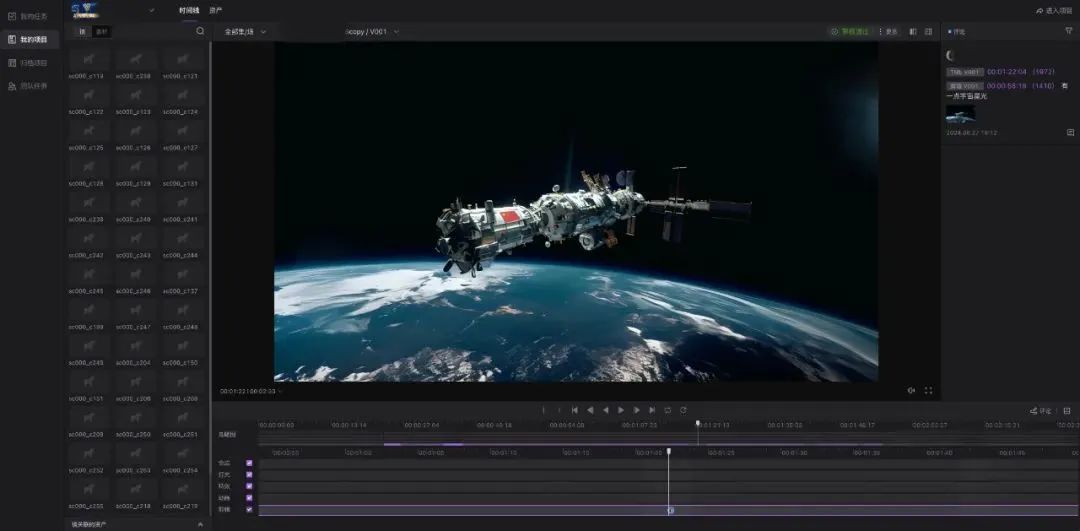Screen dimensions: 1080x531
Task: Select asset thumbnail sc000_c219
Action: (x=181, y=489)
